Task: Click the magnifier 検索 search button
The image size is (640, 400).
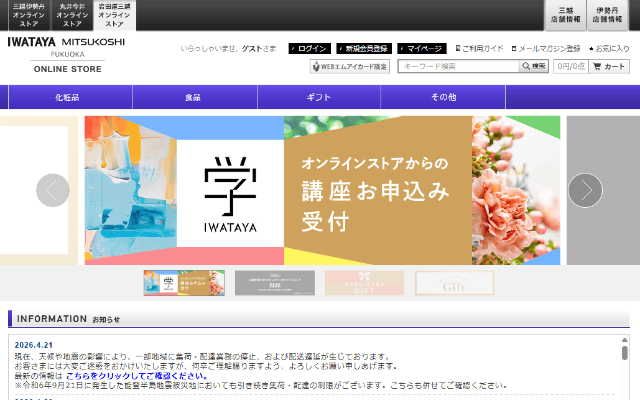Action: point(534,66)
